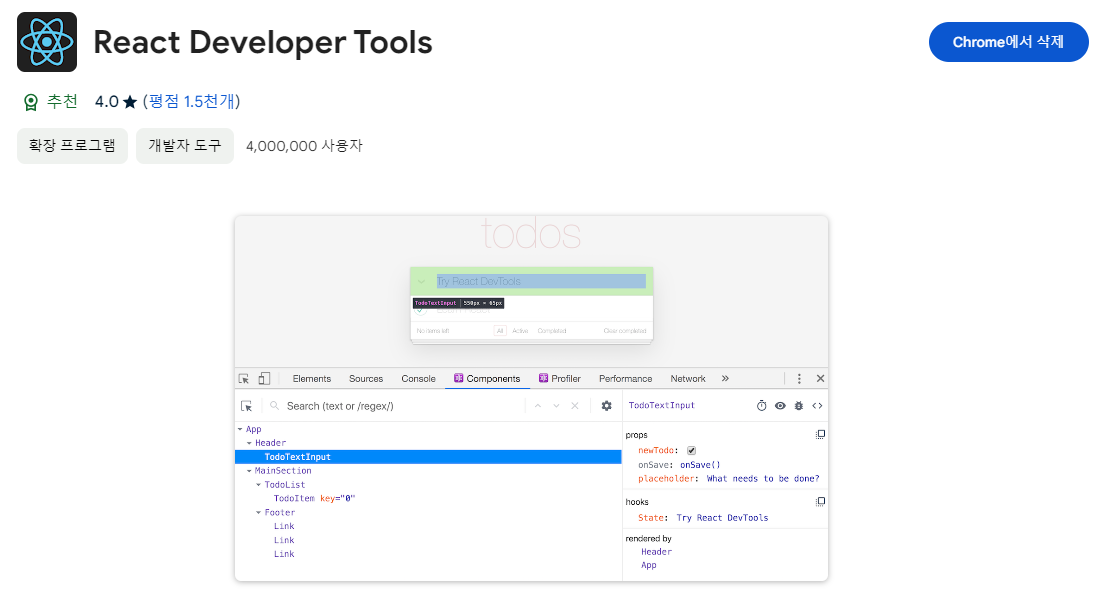Click the 4,000,000 사용자 user count
Viewport: 1116px width, 608px height.
click(304, 146)
